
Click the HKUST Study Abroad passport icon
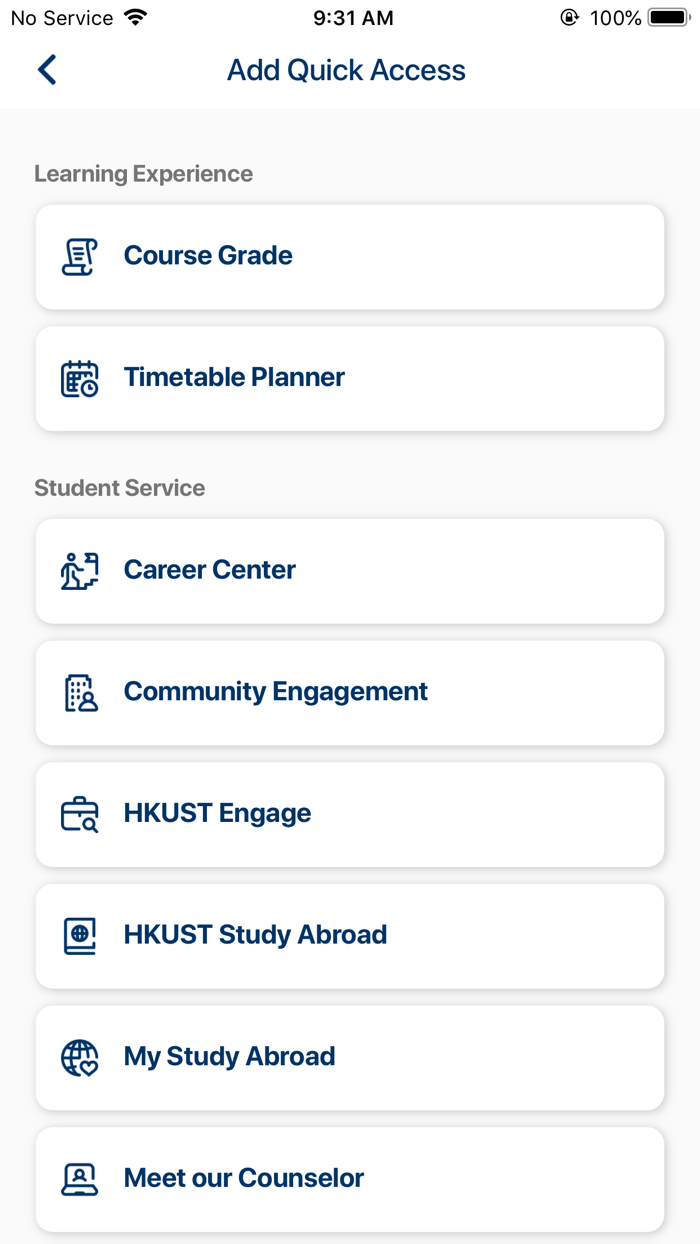tap(79, 935)
